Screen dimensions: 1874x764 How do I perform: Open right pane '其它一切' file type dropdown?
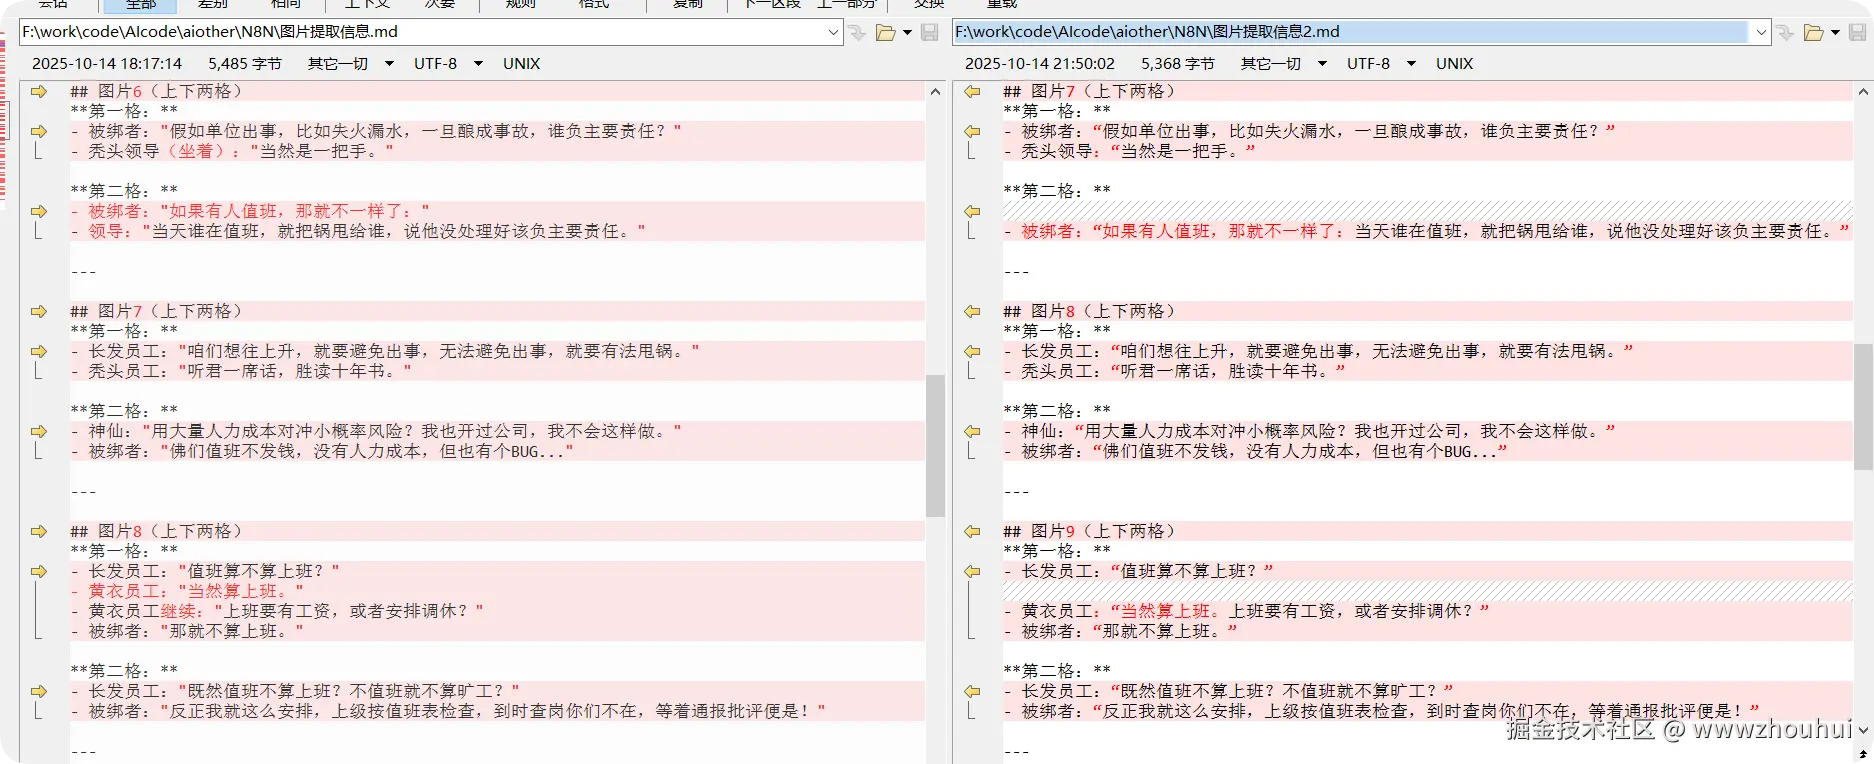click(1322, 64)
